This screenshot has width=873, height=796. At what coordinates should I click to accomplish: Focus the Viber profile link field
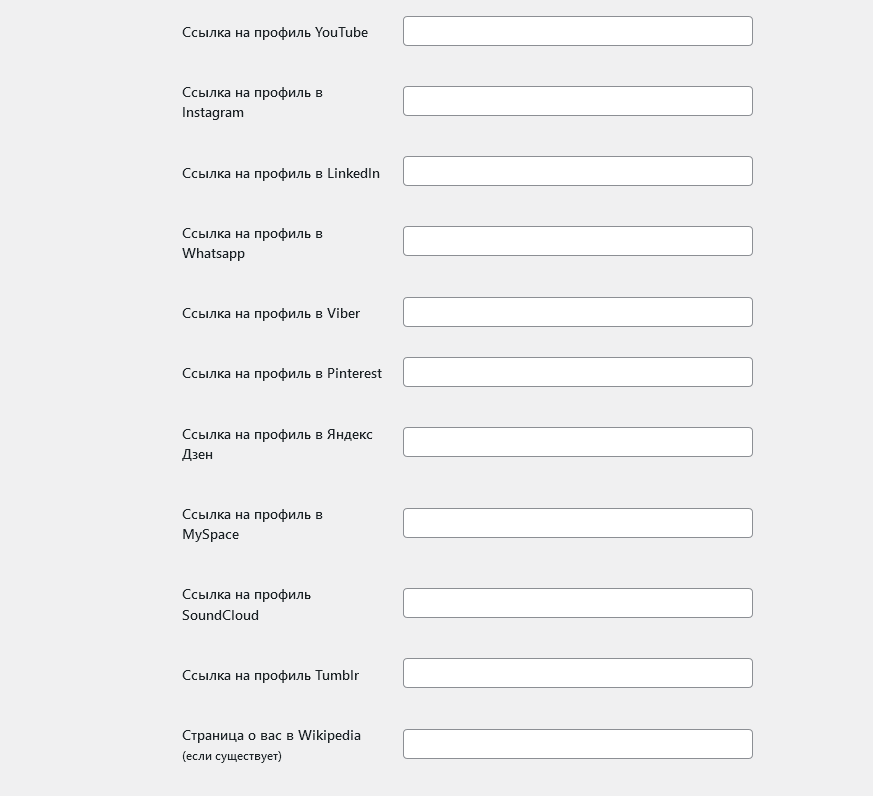pos(578,312)
